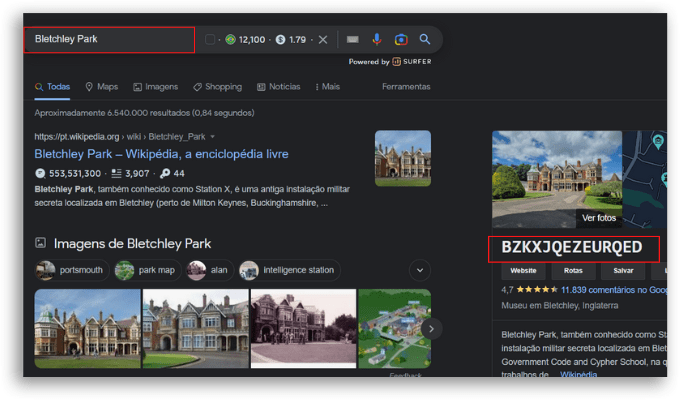700x400 pixels.
Task: Click the images section icon
Action: 41,243
